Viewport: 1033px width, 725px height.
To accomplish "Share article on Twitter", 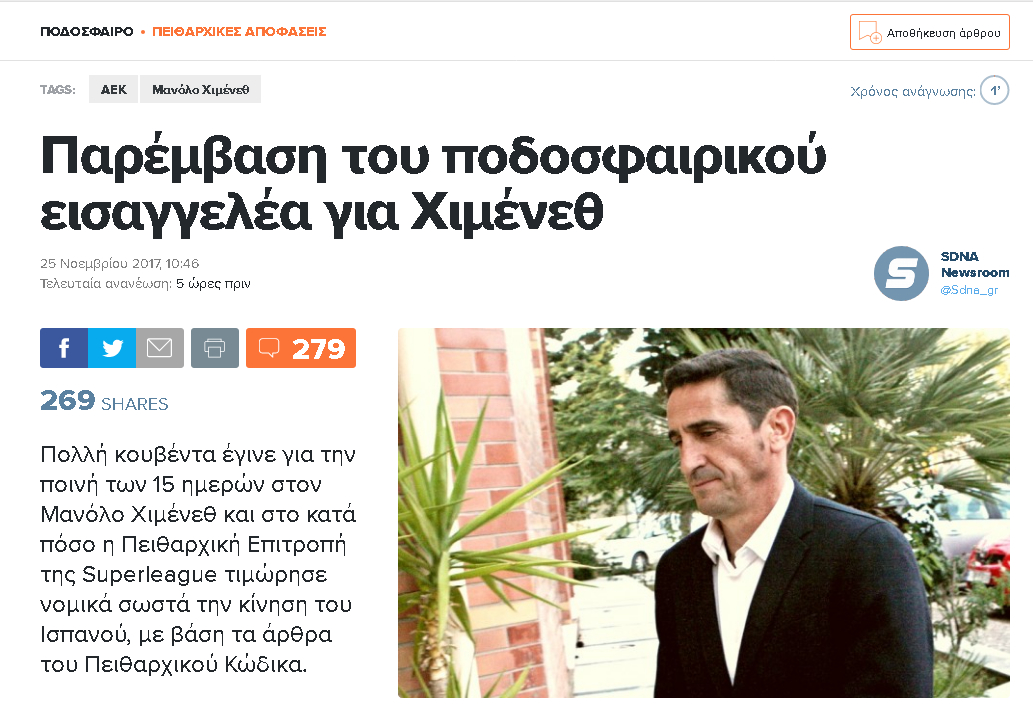I will pyautogui.click(x=112, y=348).
